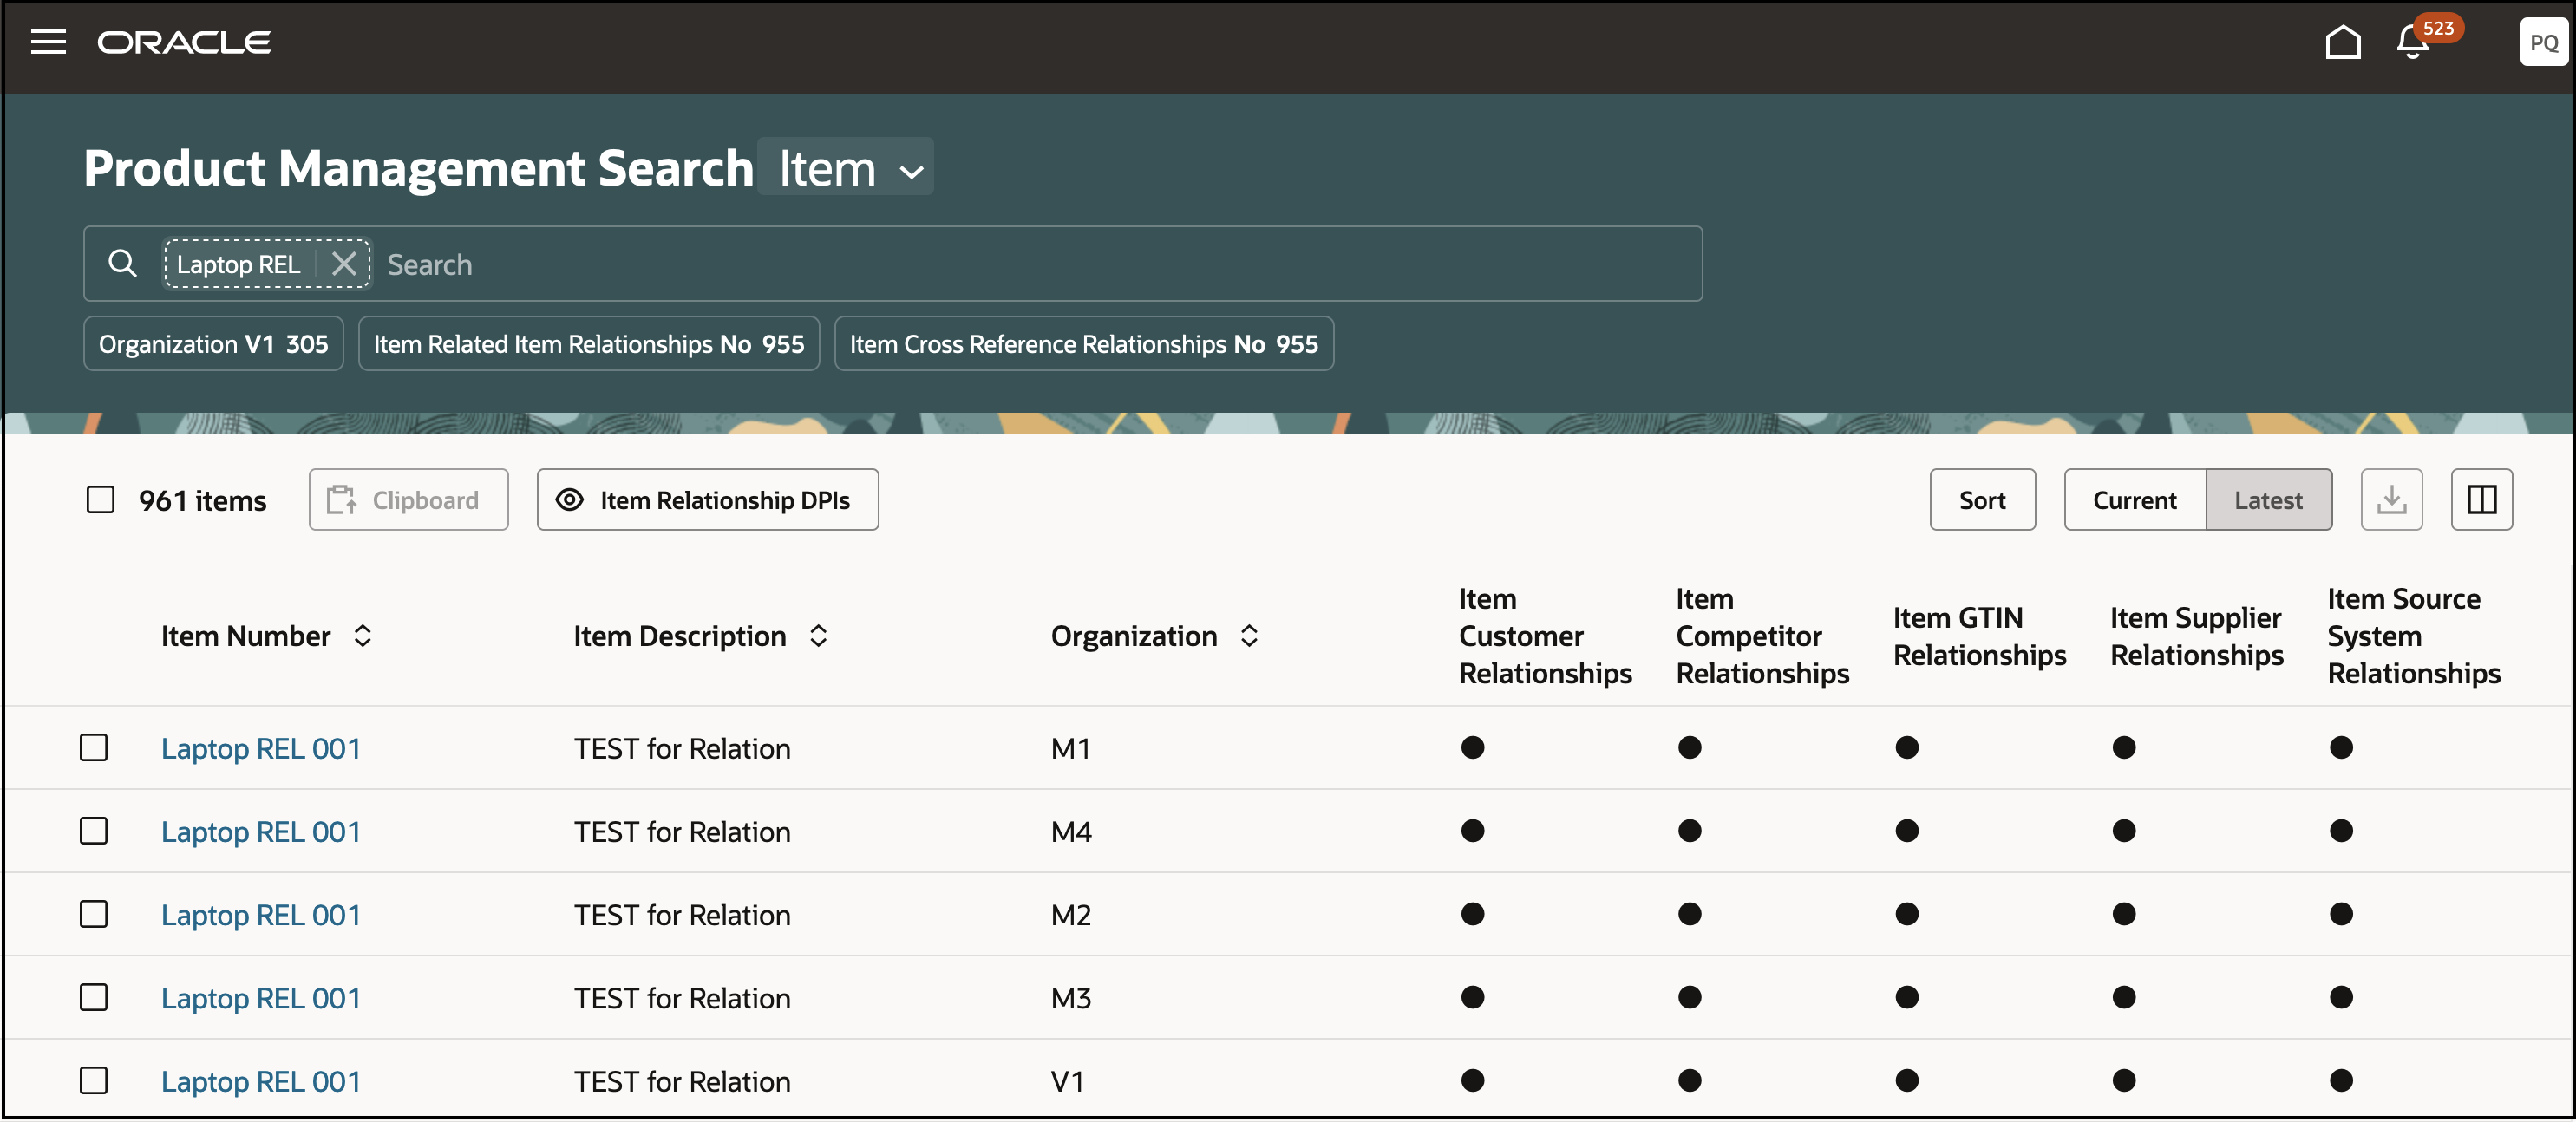
Task: Click the magnifying glass search icon
Action: pyautogui.click(x=122, y=264)
